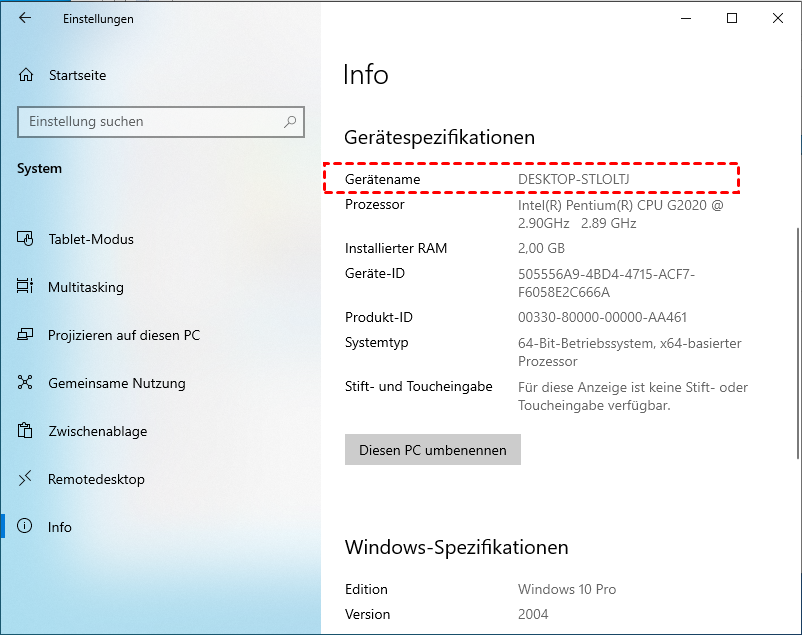Click the Zwischenablage clipboard icon
The width and height of the screenshot is (802, 635).
click(x=26, y=431)
